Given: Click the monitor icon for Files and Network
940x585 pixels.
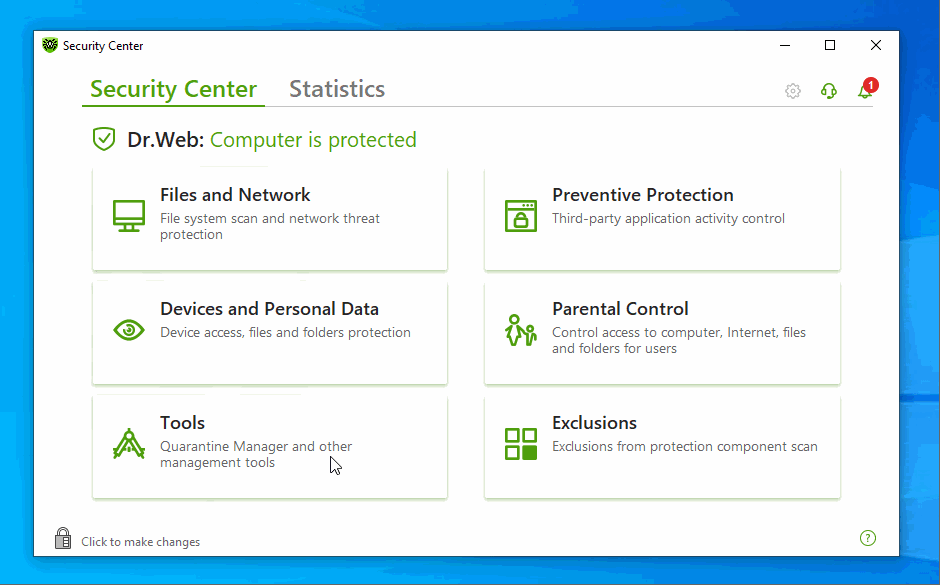Looking at the screenshot, I should (129, 216).
